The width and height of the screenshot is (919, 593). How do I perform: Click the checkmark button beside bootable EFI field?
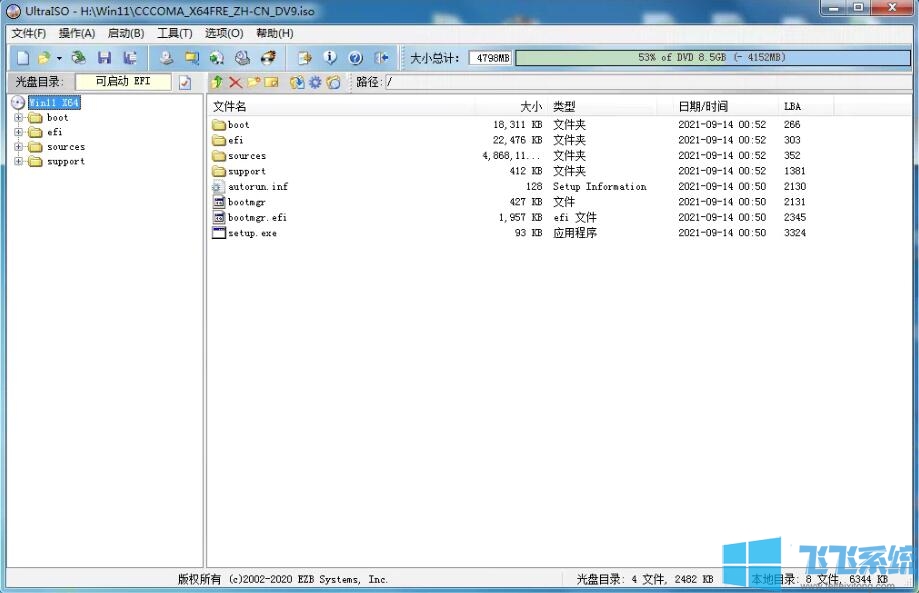[185, 82]
